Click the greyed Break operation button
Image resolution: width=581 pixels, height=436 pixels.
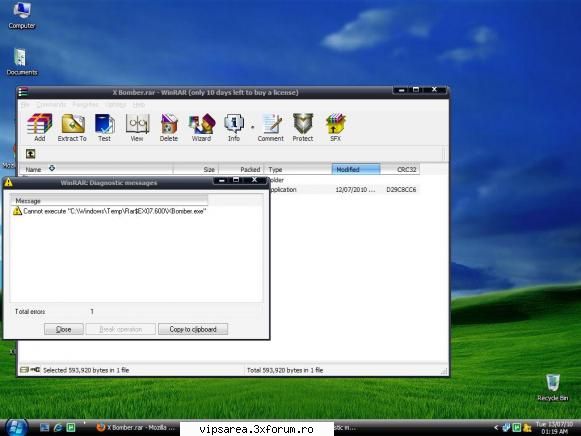point(121,329)
